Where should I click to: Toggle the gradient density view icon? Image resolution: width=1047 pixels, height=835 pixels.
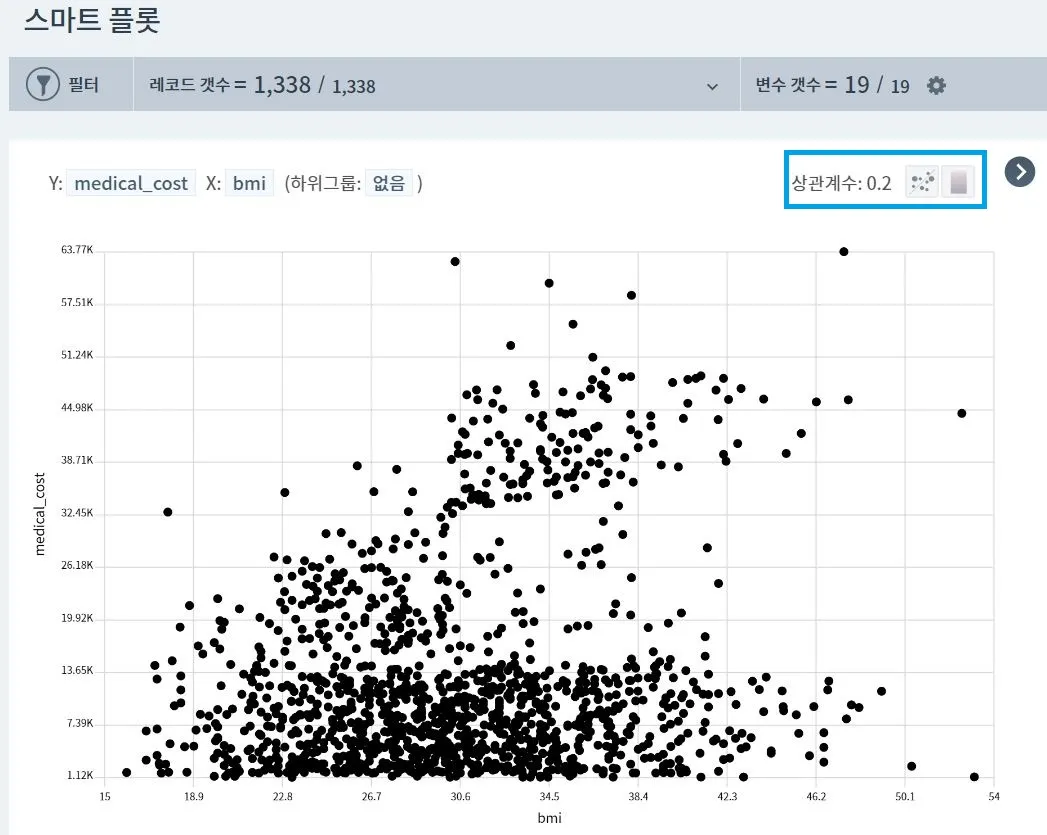point(958,182)
